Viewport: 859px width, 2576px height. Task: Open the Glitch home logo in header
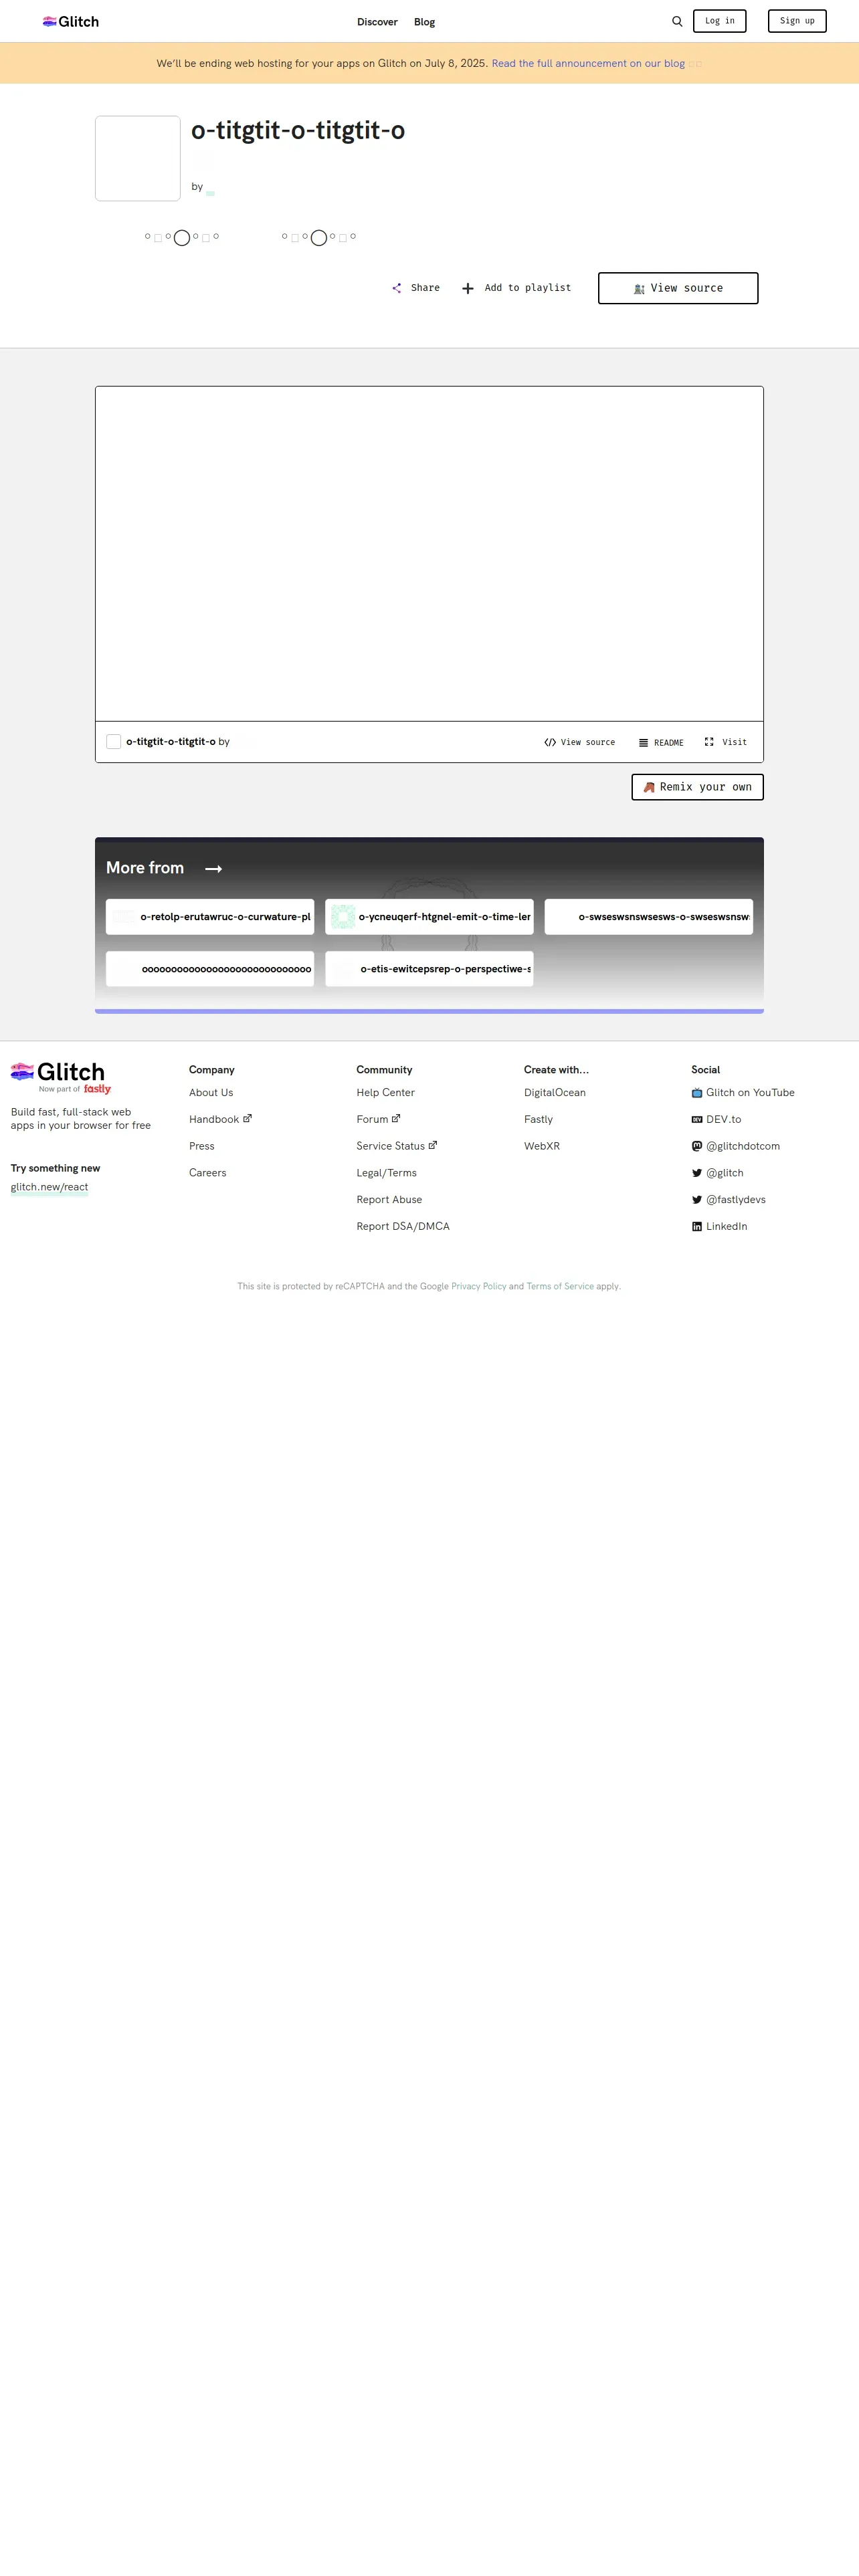(70, 21)
